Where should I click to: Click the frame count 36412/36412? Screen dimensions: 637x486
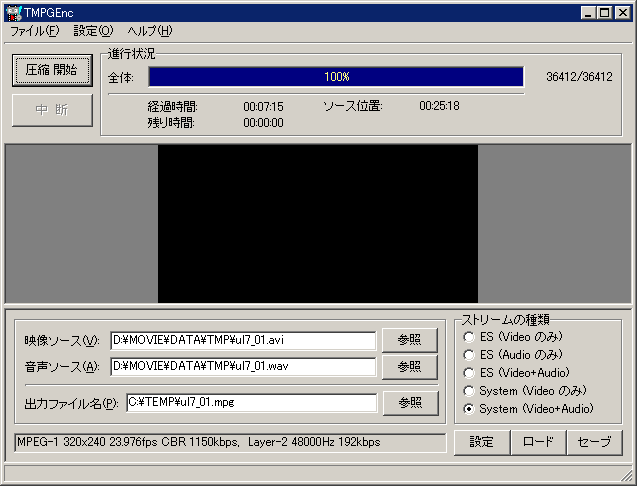579,77
